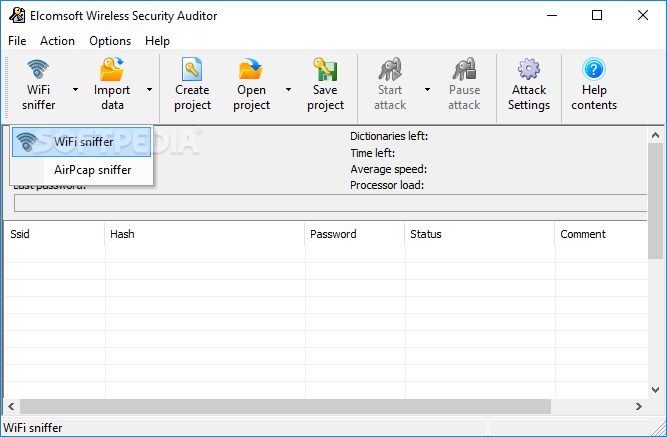Click the horizontal scrollbar right arrow

(639, 406)
